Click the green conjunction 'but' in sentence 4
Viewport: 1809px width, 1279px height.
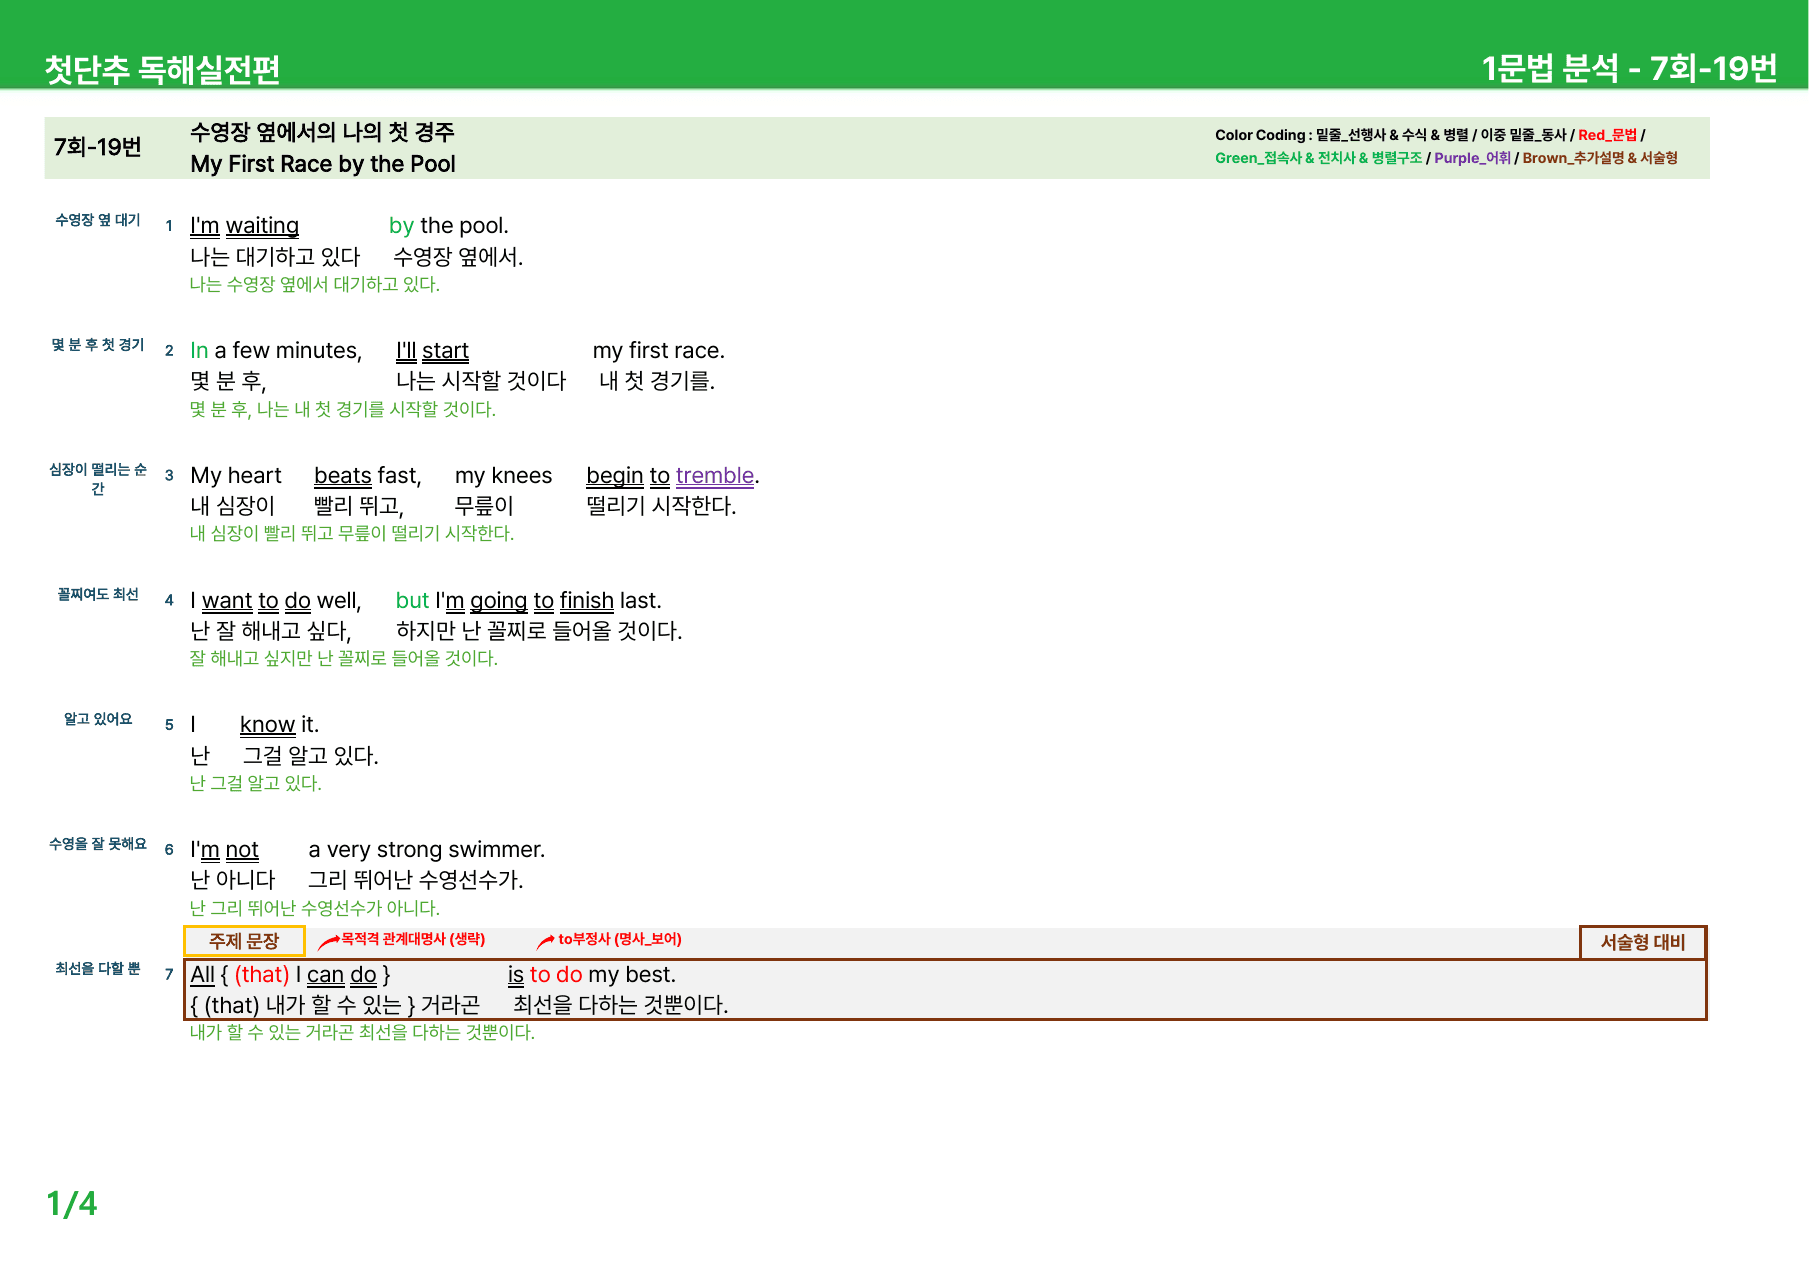(412, 601)
